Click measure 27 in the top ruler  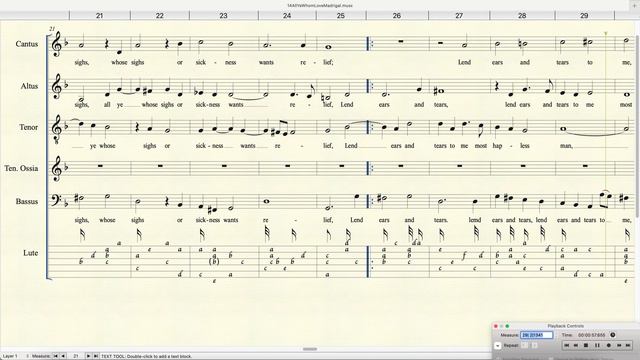(459, 16)
